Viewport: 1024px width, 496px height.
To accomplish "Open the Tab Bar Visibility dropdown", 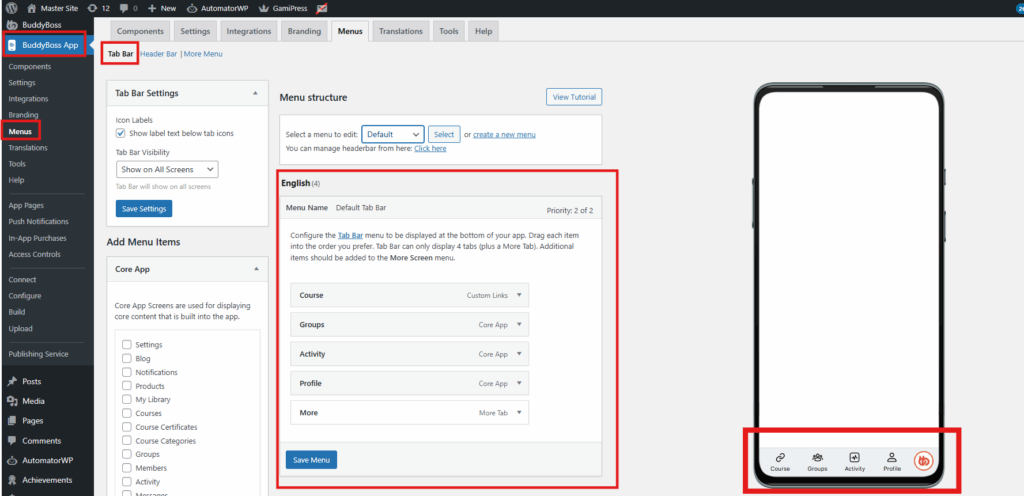I will (167, 170).
